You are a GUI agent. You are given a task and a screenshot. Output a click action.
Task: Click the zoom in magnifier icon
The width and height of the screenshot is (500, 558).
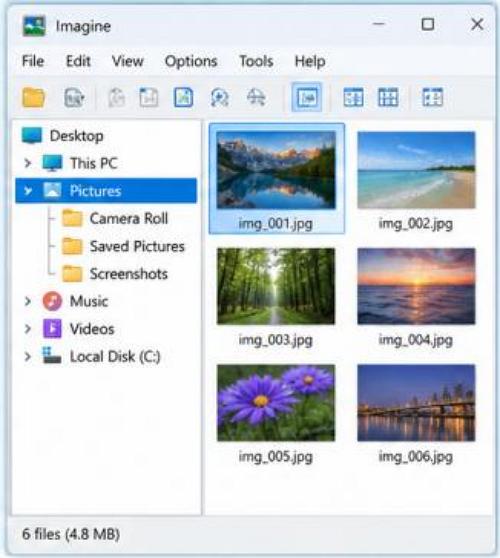219,97
